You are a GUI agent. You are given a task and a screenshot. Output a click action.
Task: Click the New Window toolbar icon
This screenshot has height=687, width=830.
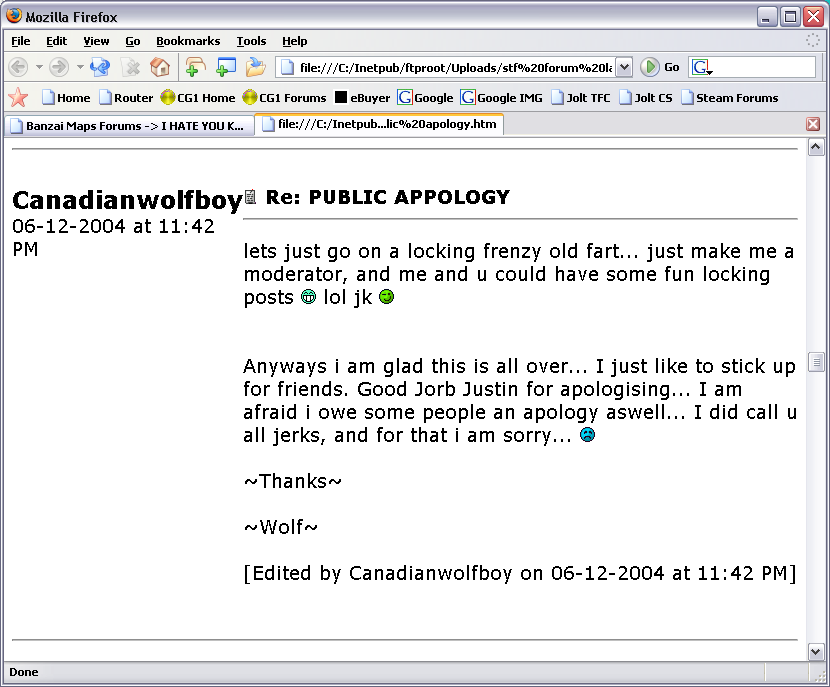226,67
